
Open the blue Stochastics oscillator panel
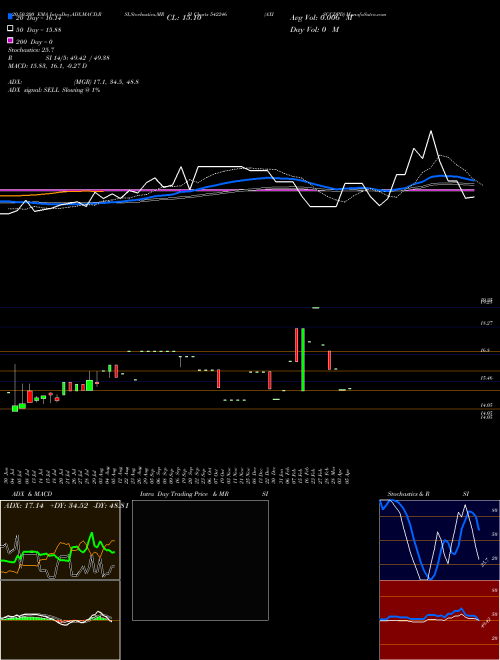coord(439,540)
